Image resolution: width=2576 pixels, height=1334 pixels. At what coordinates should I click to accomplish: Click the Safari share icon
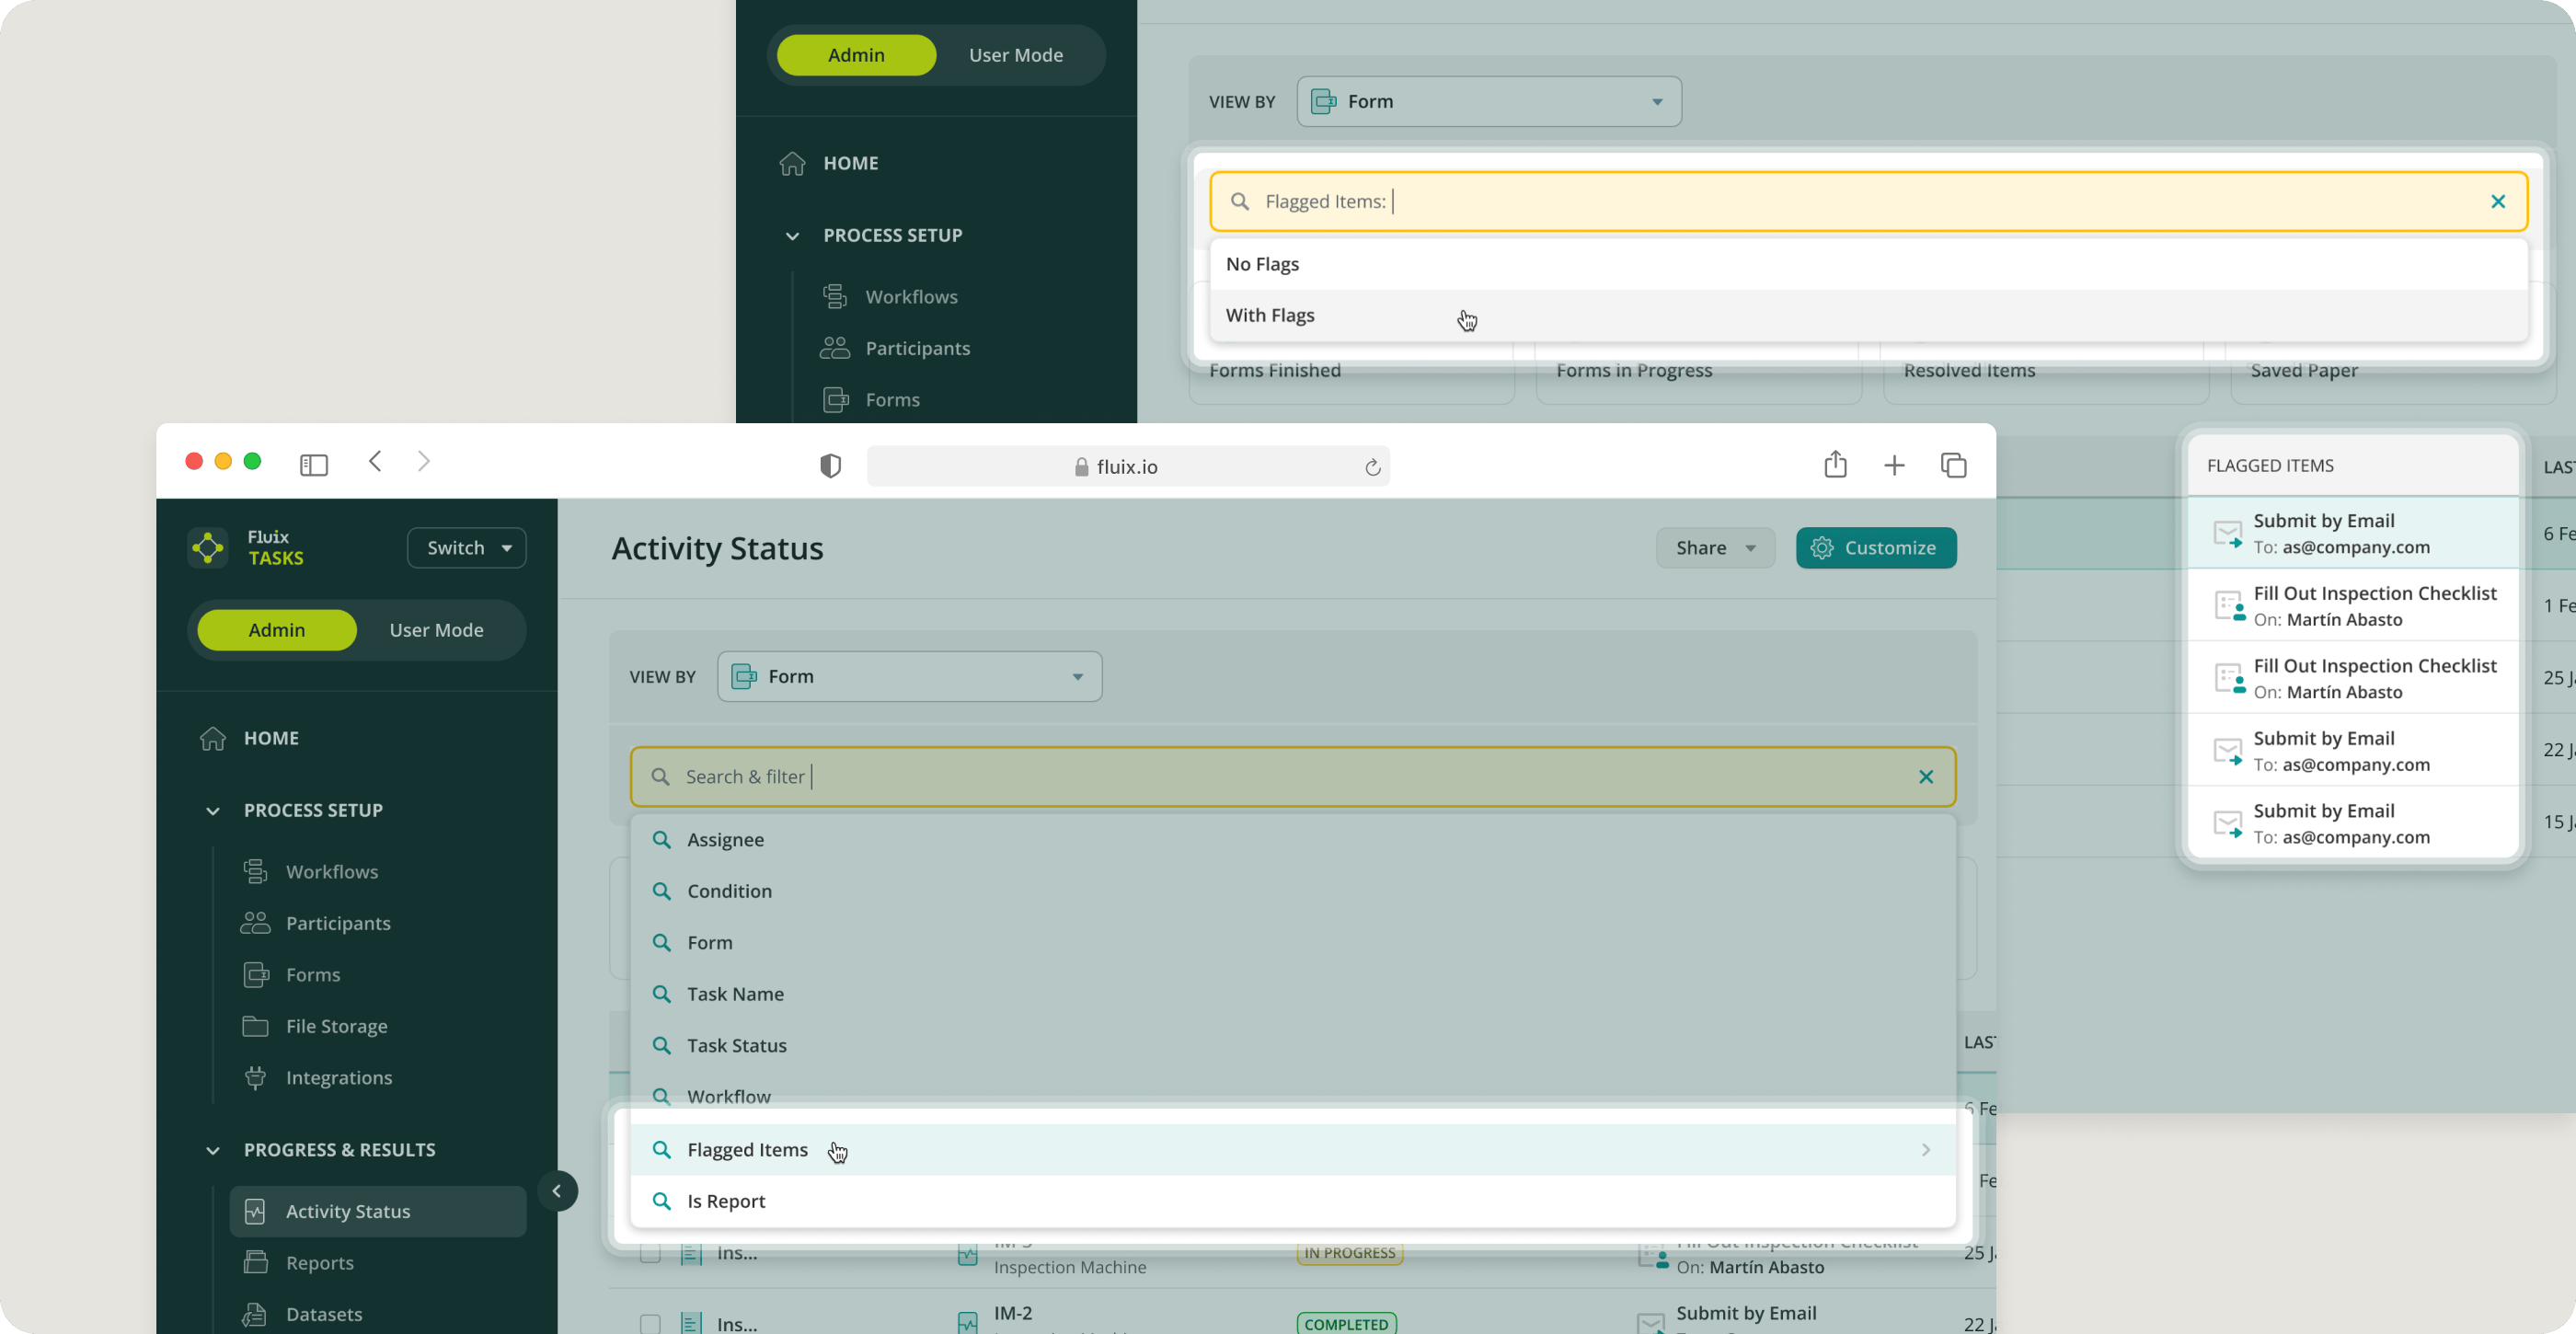coord(1835,465)
